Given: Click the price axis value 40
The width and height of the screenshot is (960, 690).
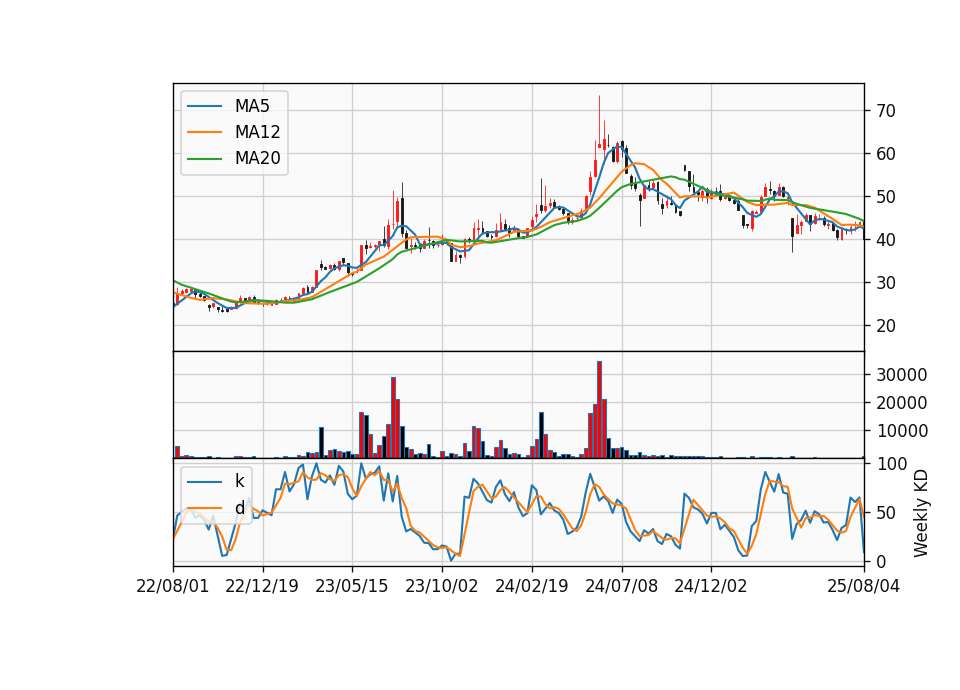Looking at the screenshot, I should tap(885, 240).
